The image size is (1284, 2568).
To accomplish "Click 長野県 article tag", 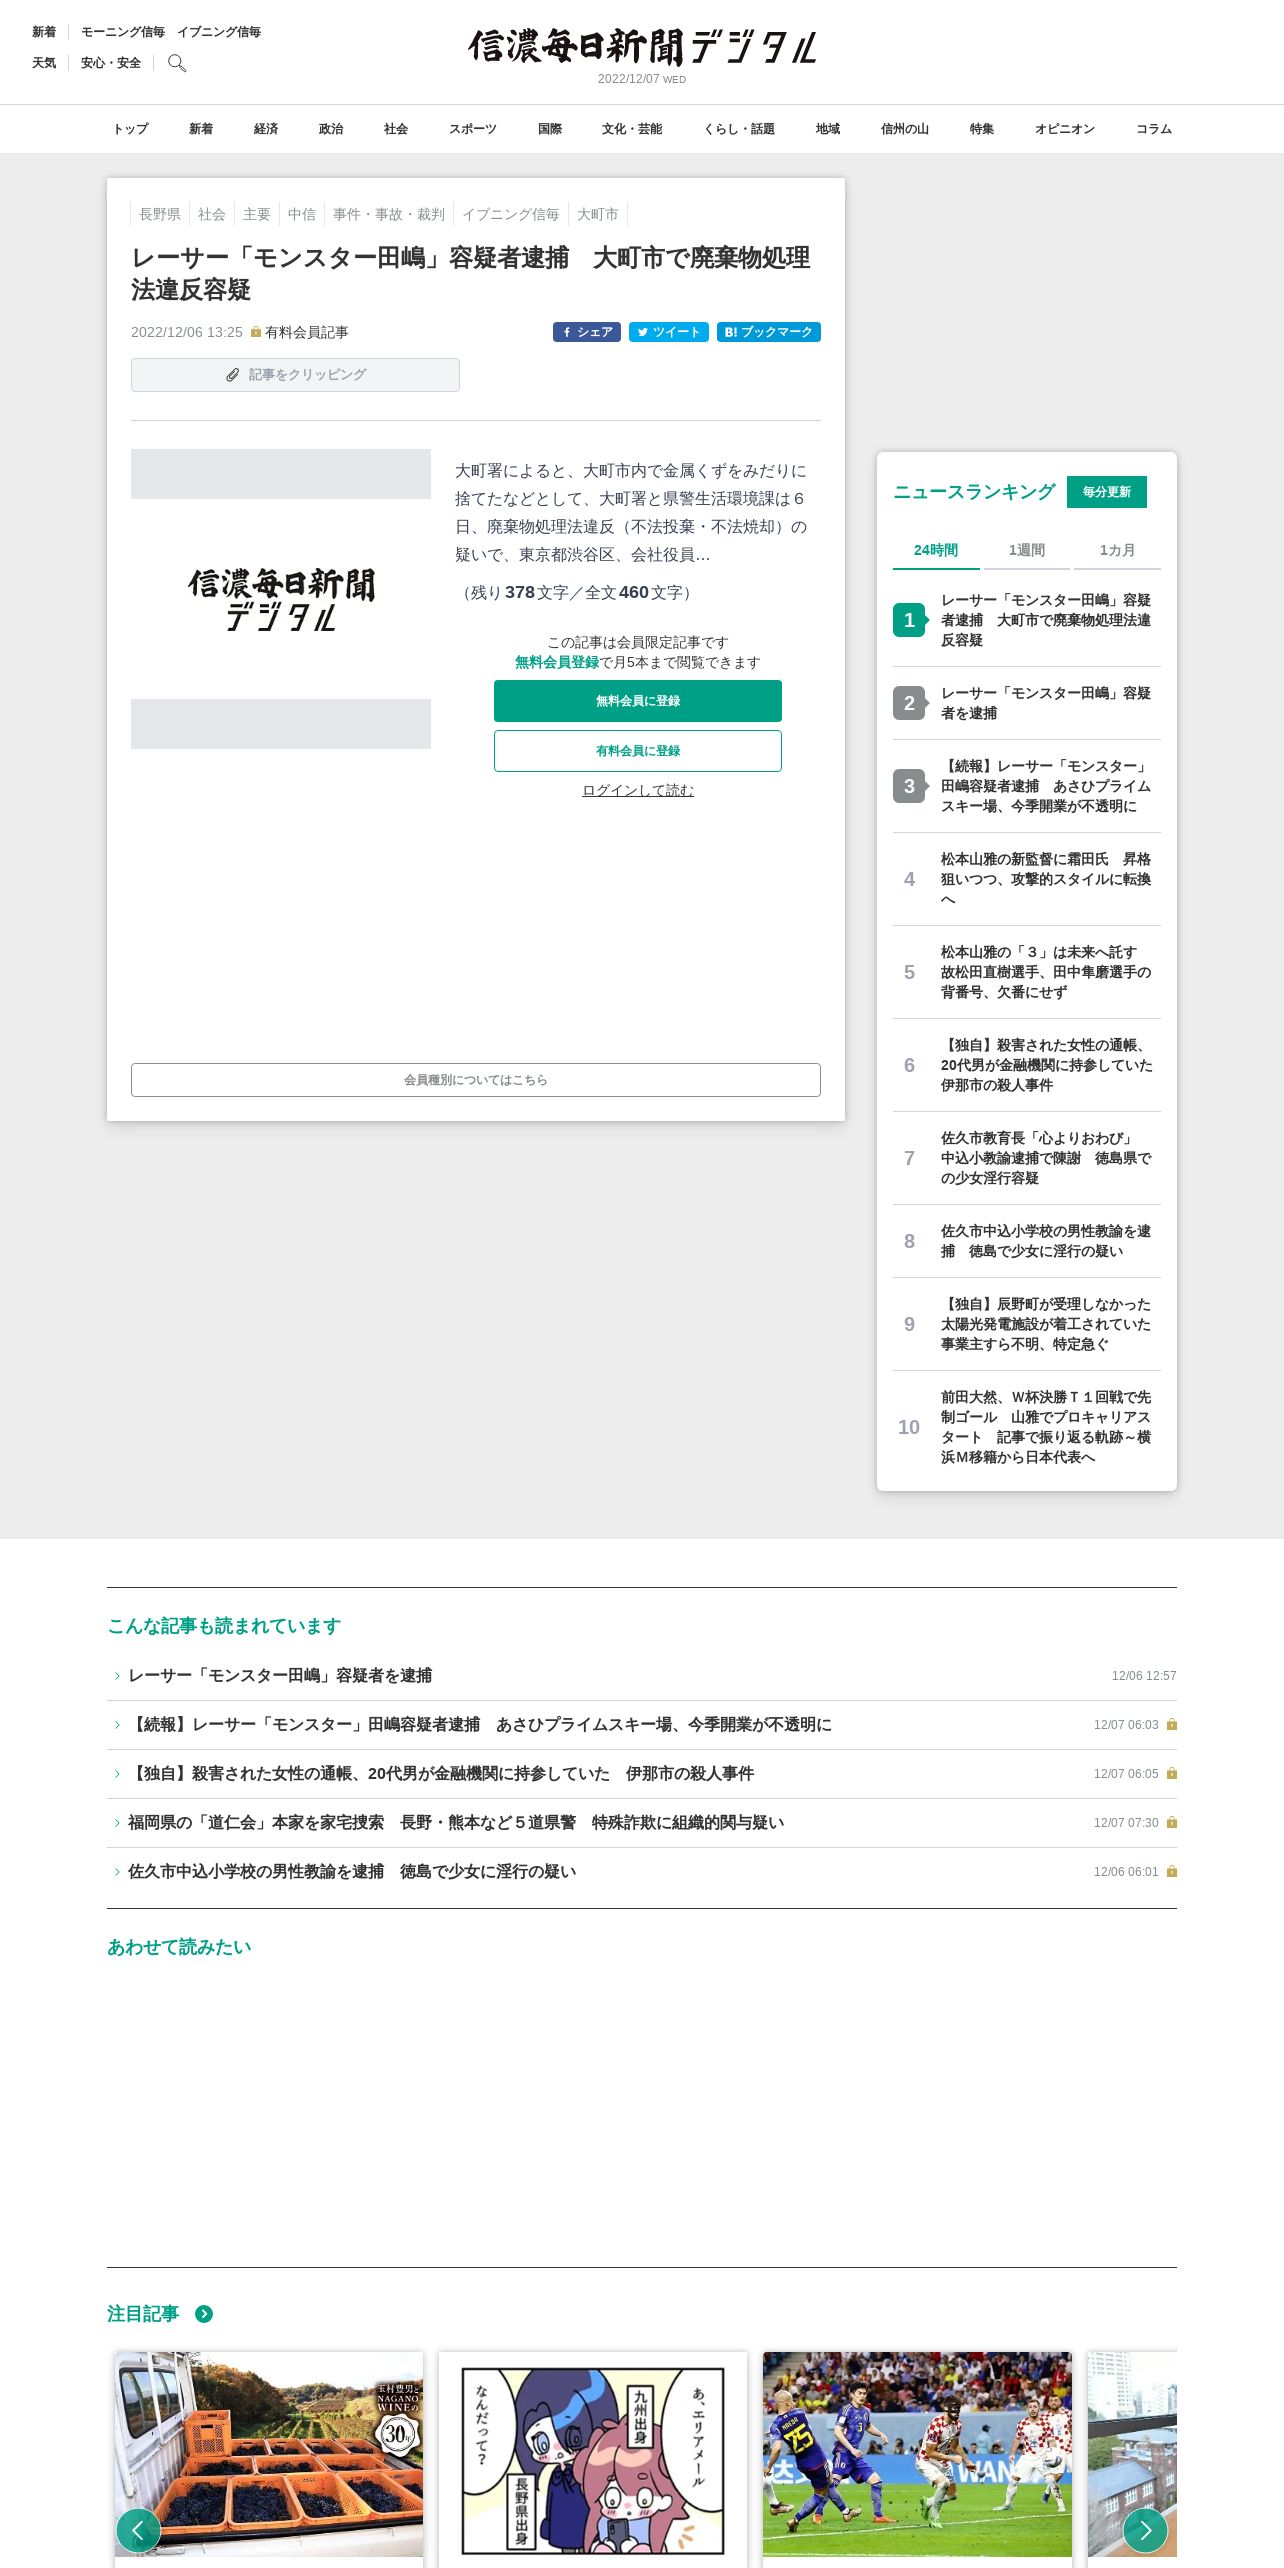I will pyautogui.click(x=160, y=214).
